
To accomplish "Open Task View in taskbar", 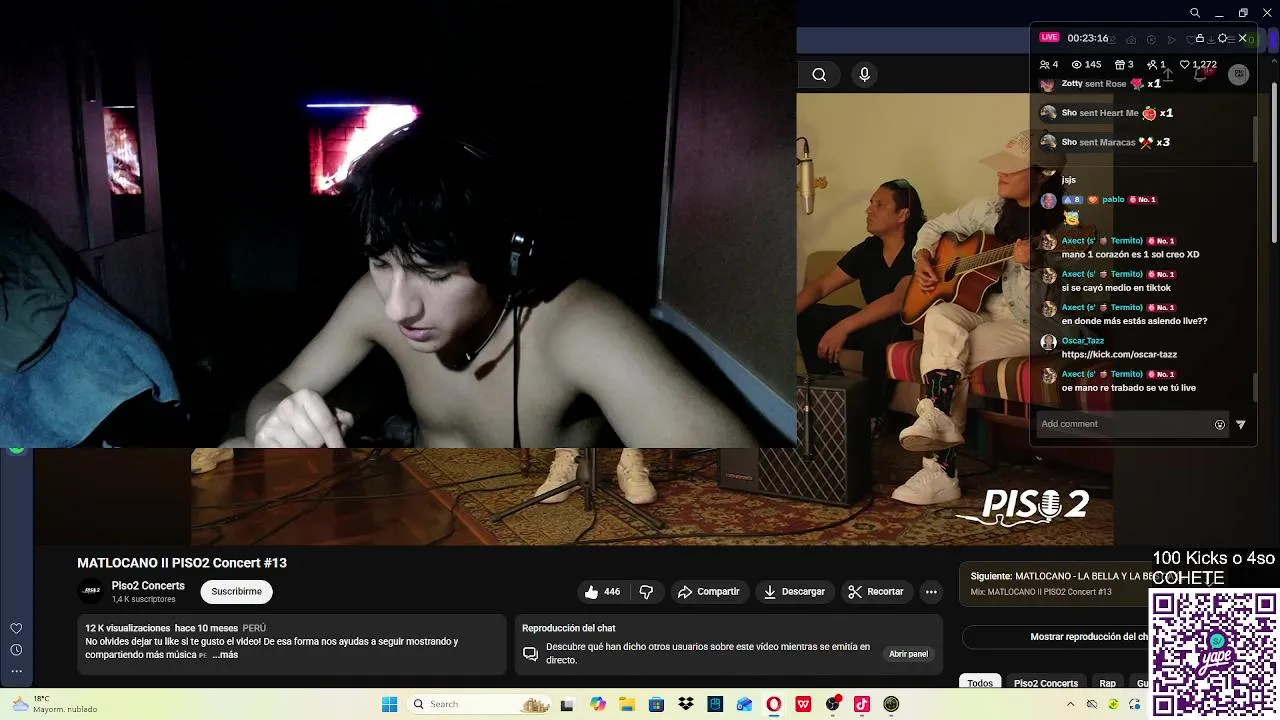I will pyautogui.click(x=567, y=704).
